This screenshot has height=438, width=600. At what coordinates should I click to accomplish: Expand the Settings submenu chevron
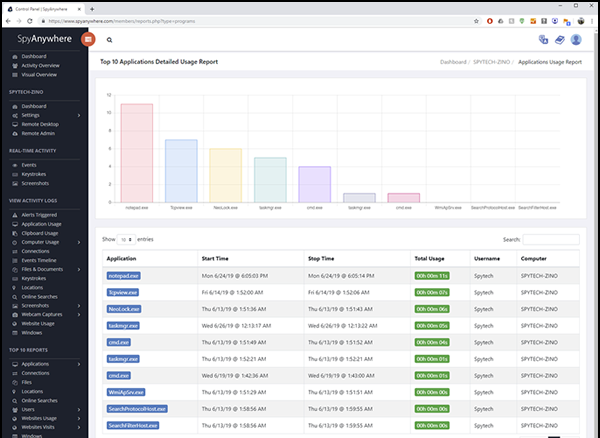tap(79, 115)
